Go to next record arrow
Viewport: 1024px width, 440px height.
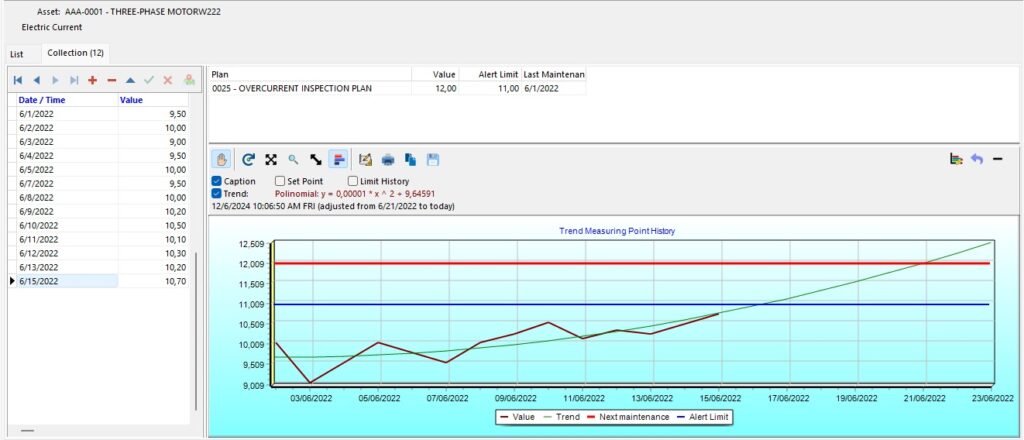tap(56, 80)
